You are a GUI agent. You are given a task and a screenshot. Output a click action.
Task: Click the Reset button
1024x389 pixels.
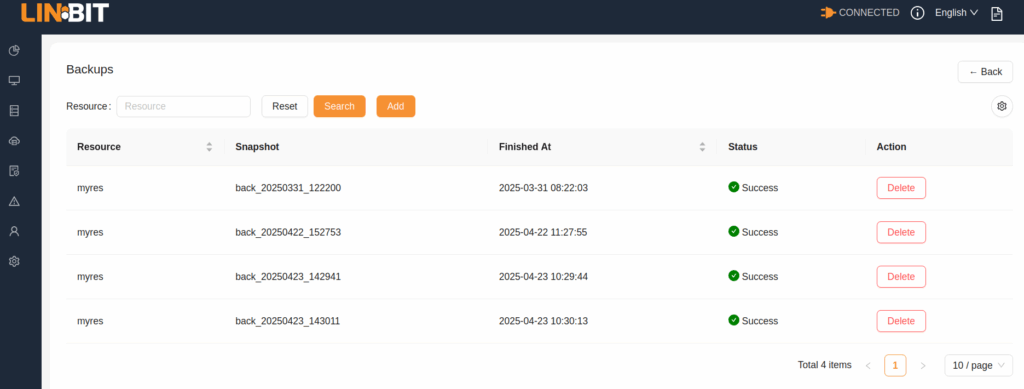(285, 106)
